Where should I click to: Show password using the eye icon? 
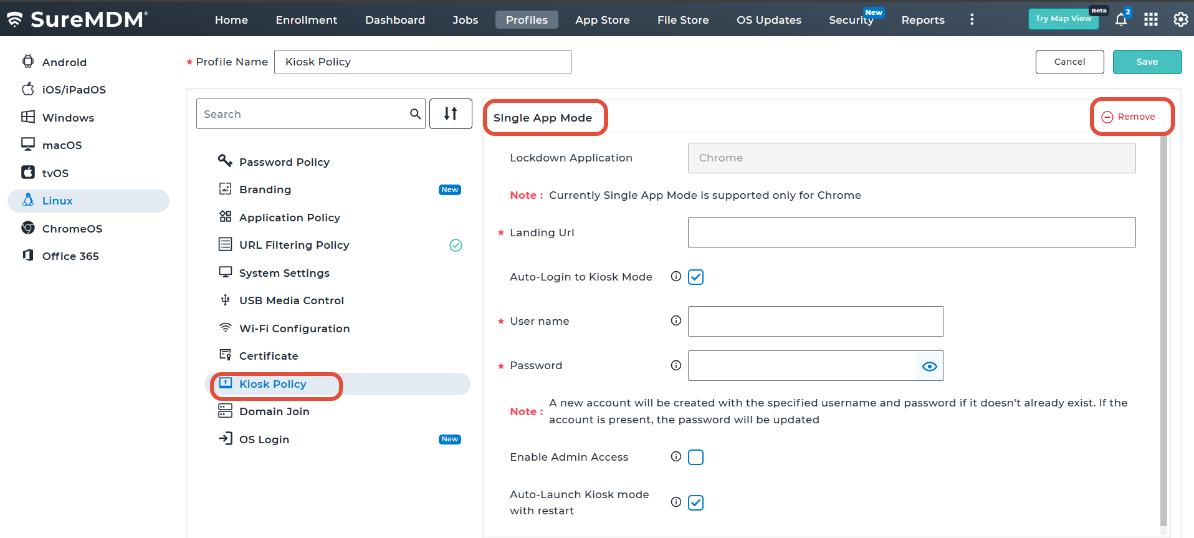pyautogui.click(x=929, y=366)
